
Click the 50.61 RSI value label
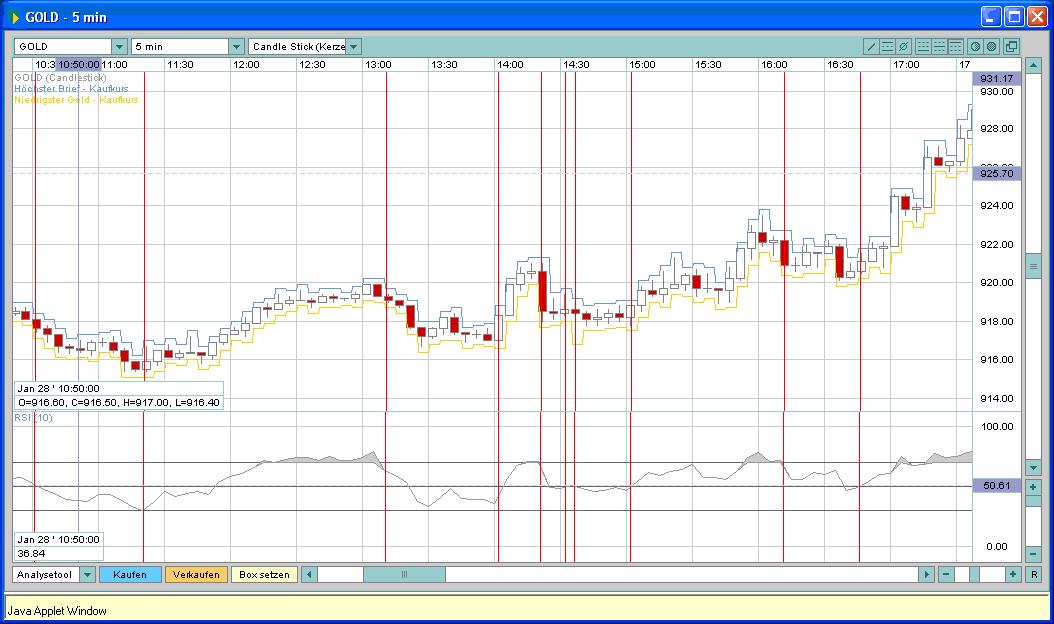click(x=996, y=485)
